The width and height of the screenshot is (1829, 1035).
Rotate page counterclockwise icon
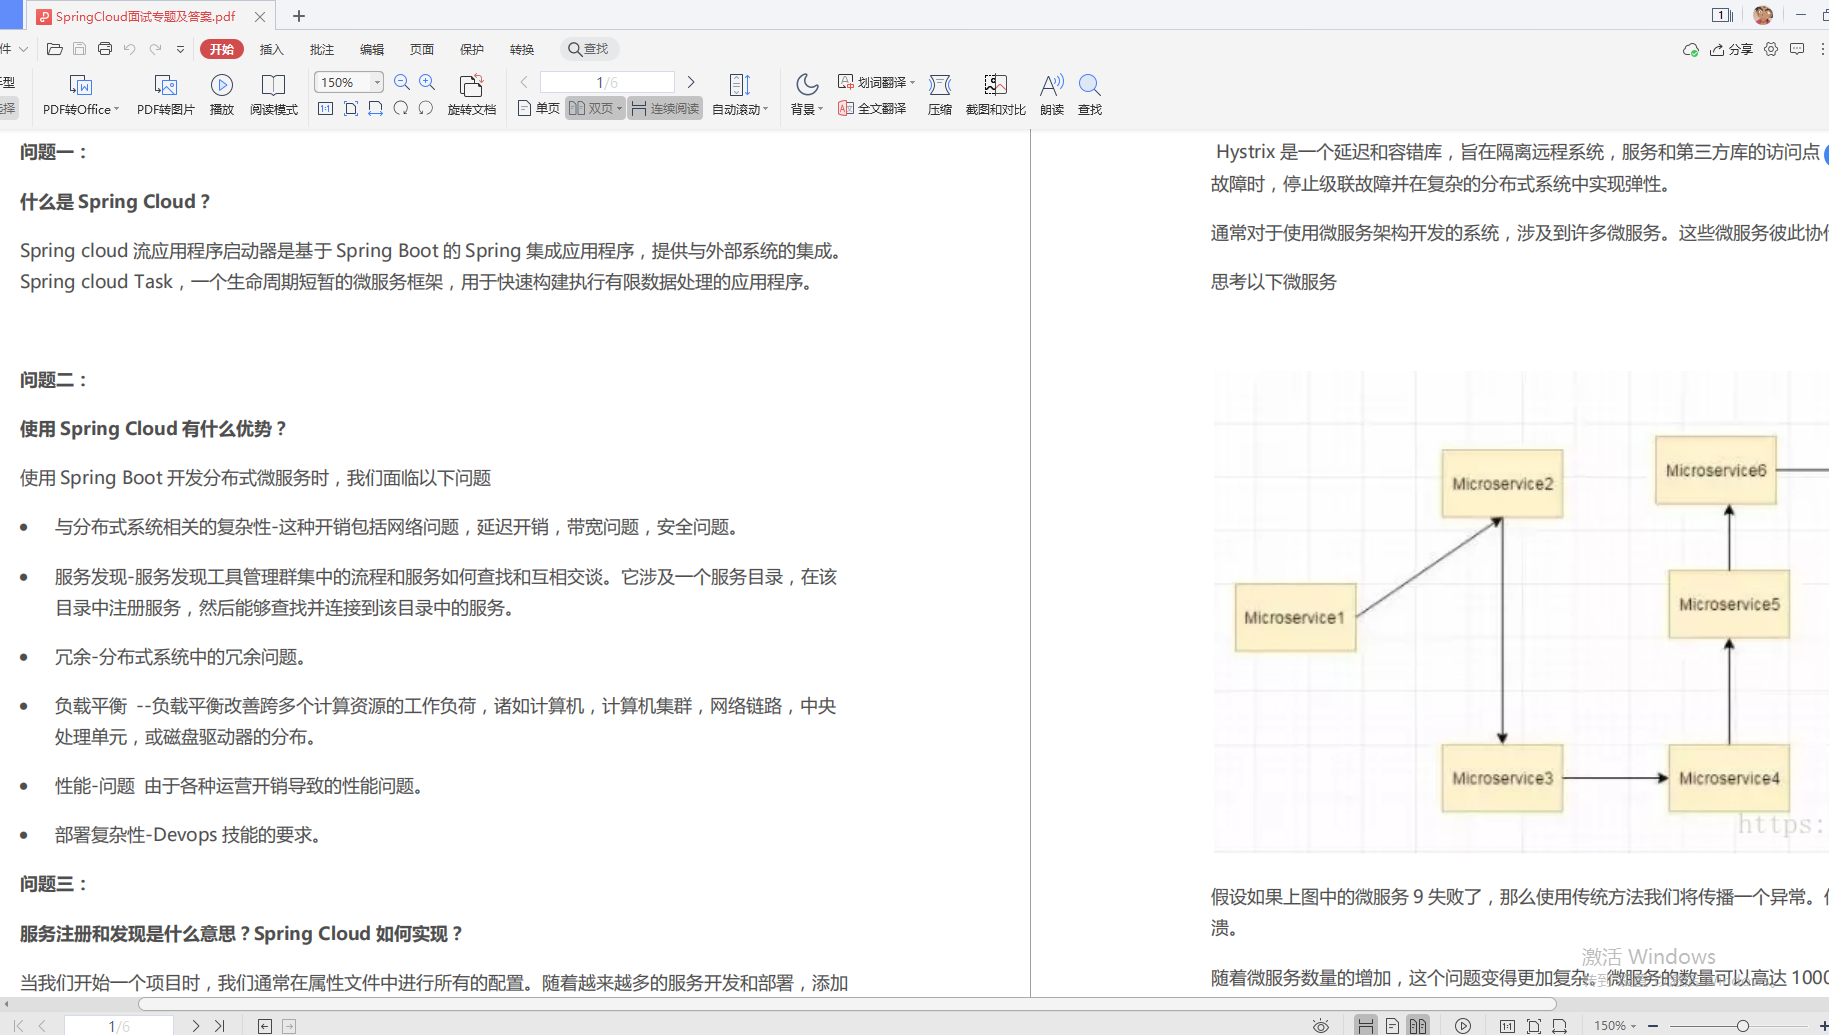pyautogui.click(x=426, y=108)
